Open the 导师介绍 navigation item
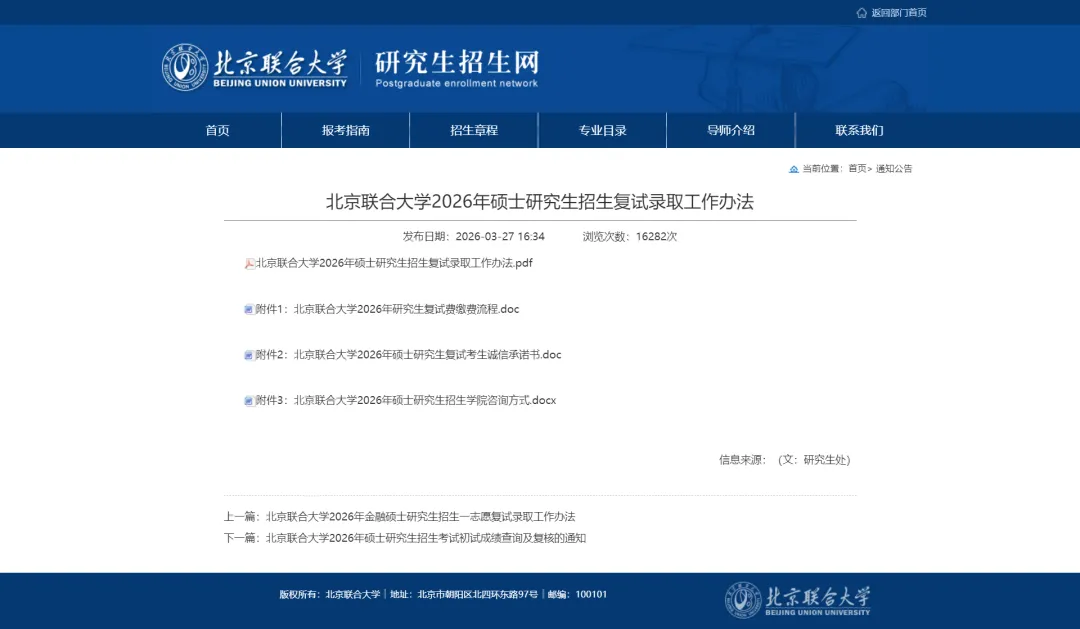 731,130
